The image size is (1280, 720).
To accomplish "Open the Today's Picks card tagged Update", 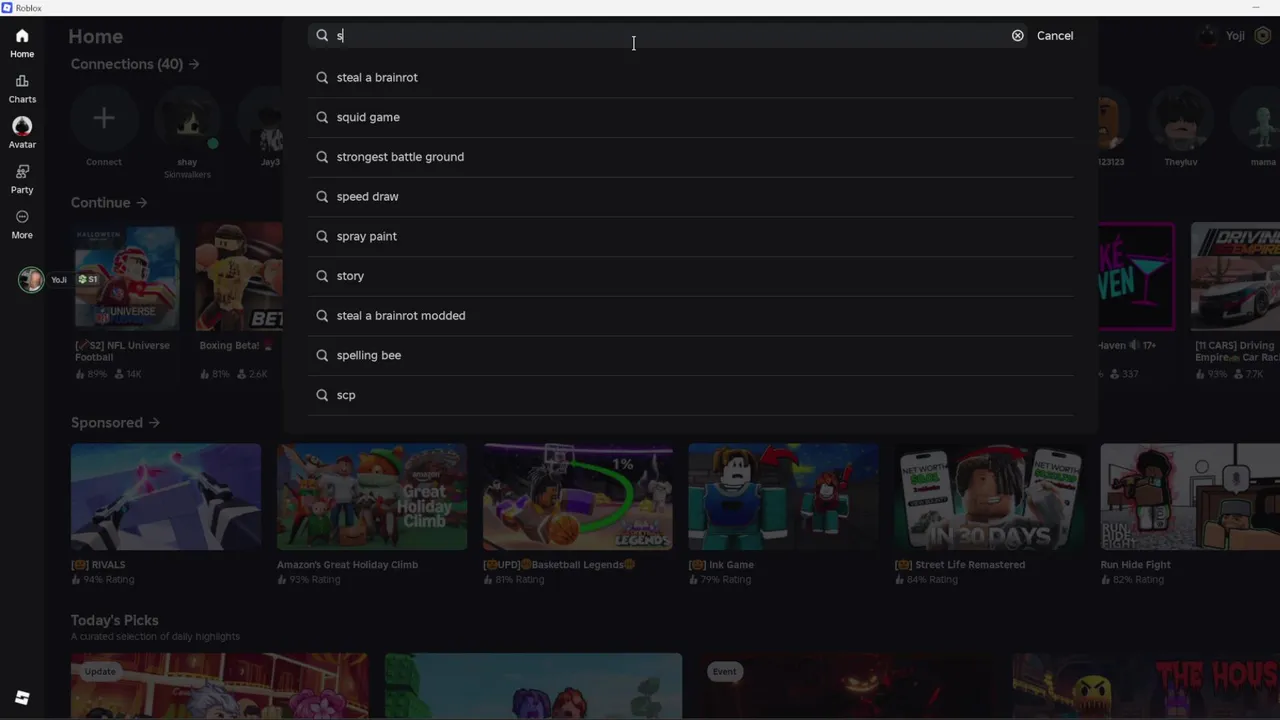I will coord(219,686).
